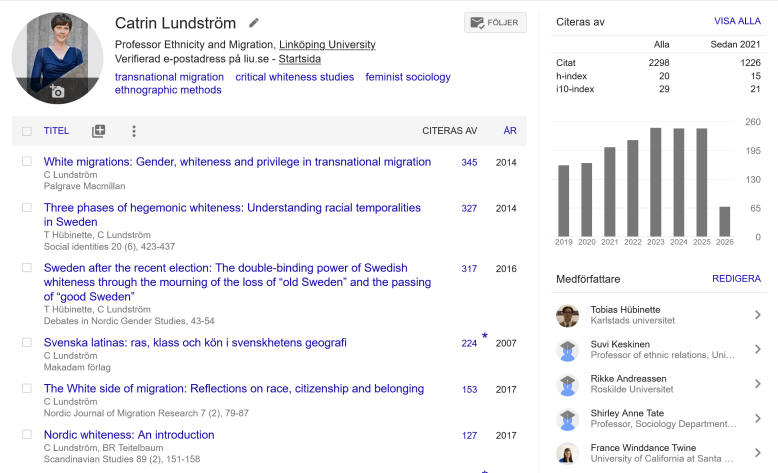Add article with plus icon in header

(98, 131)
